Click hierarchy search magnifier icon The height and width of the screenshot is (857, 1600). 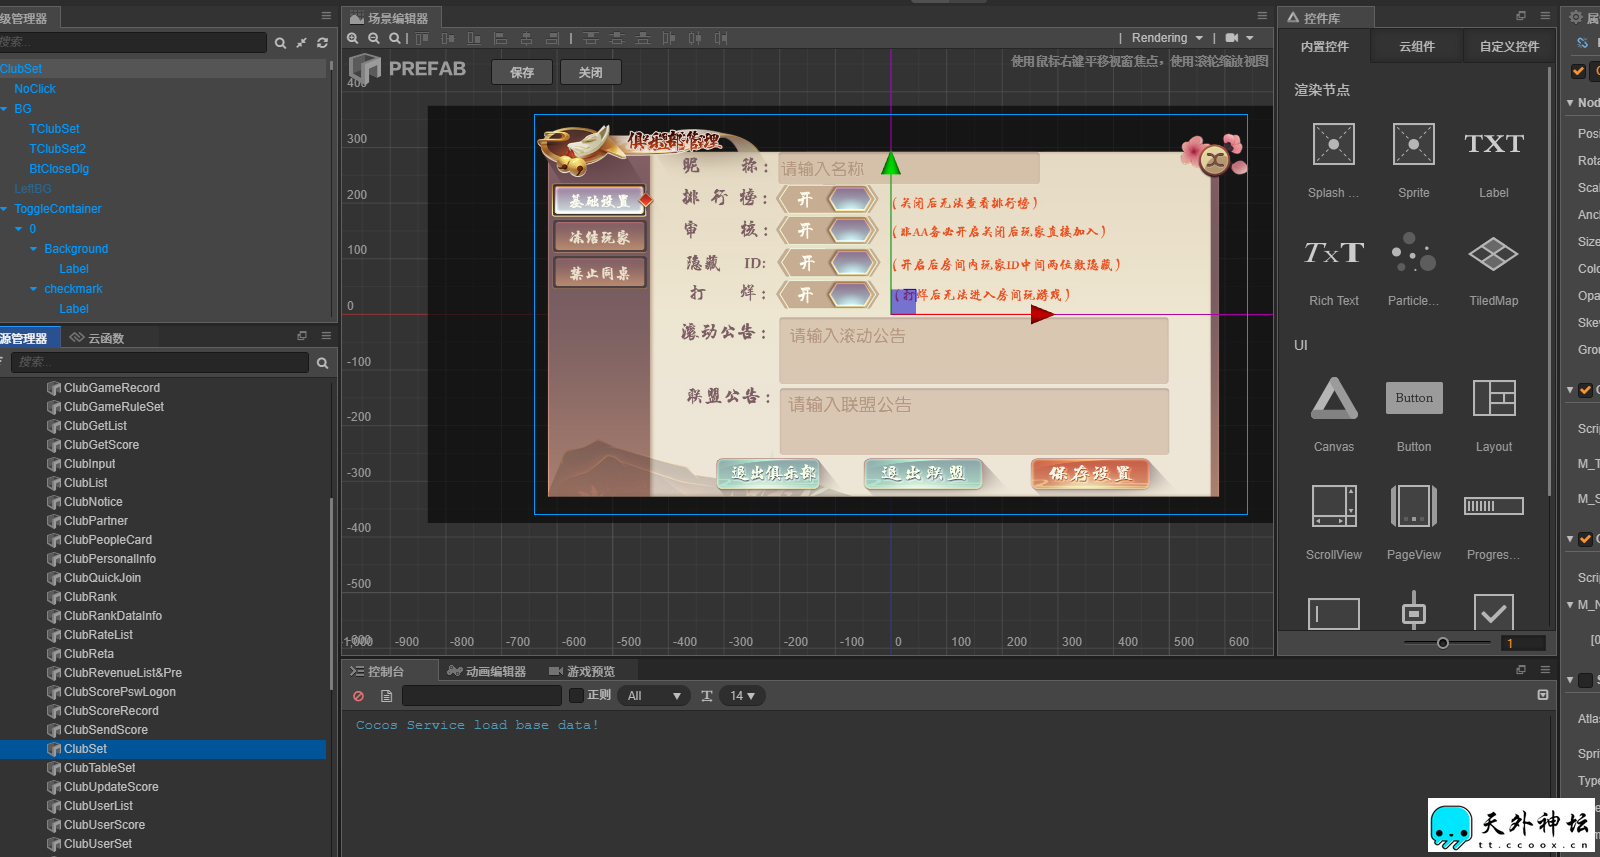click(281, 43)
